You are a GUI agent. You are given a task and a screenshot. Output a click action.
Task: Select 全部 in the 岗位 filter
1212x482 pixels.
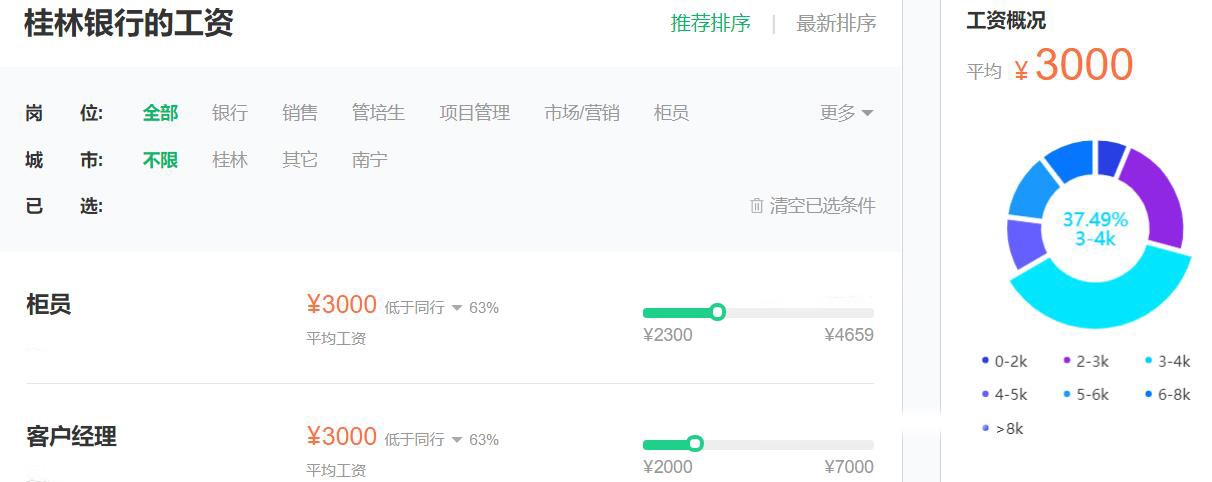tap(160, 113)
